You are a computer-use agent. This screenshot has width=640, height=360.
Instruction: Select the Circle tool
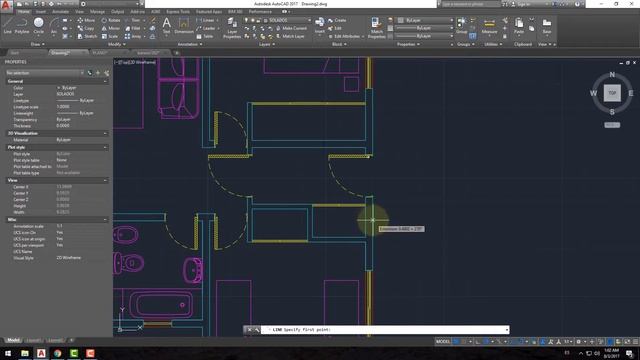point(39,25)
